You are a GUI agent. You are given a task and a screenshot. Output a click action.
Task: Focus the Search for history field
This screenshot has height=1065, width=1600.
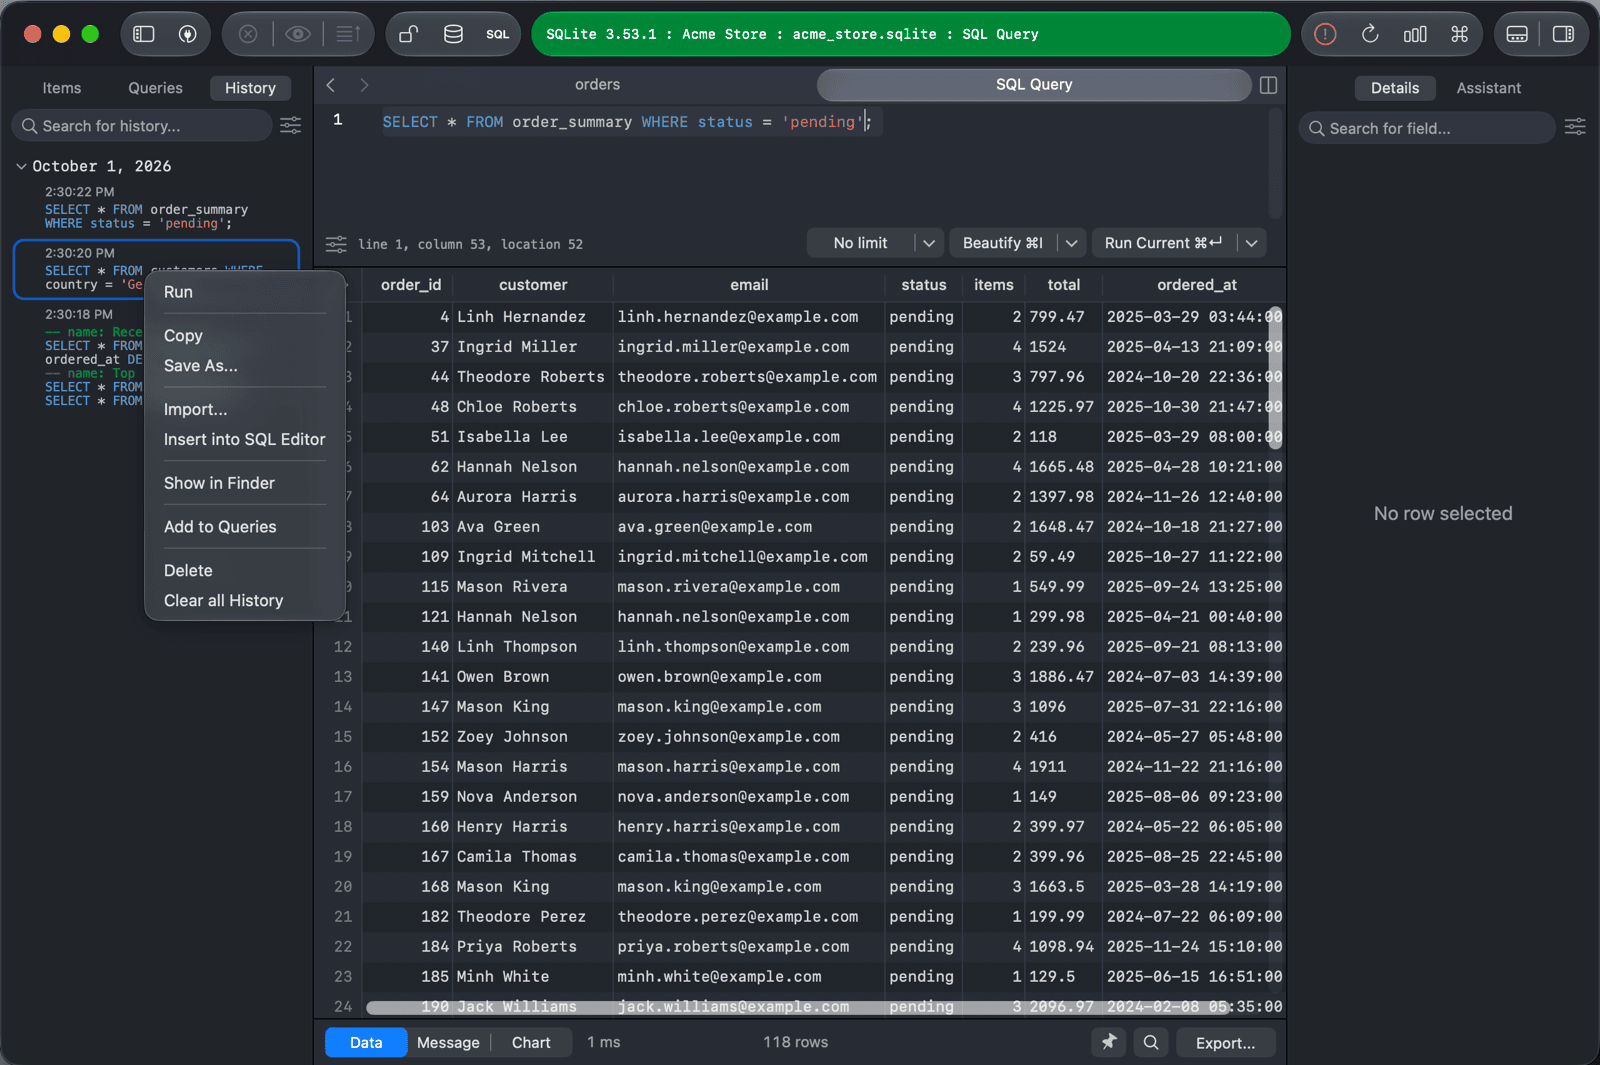click(142, 125)
